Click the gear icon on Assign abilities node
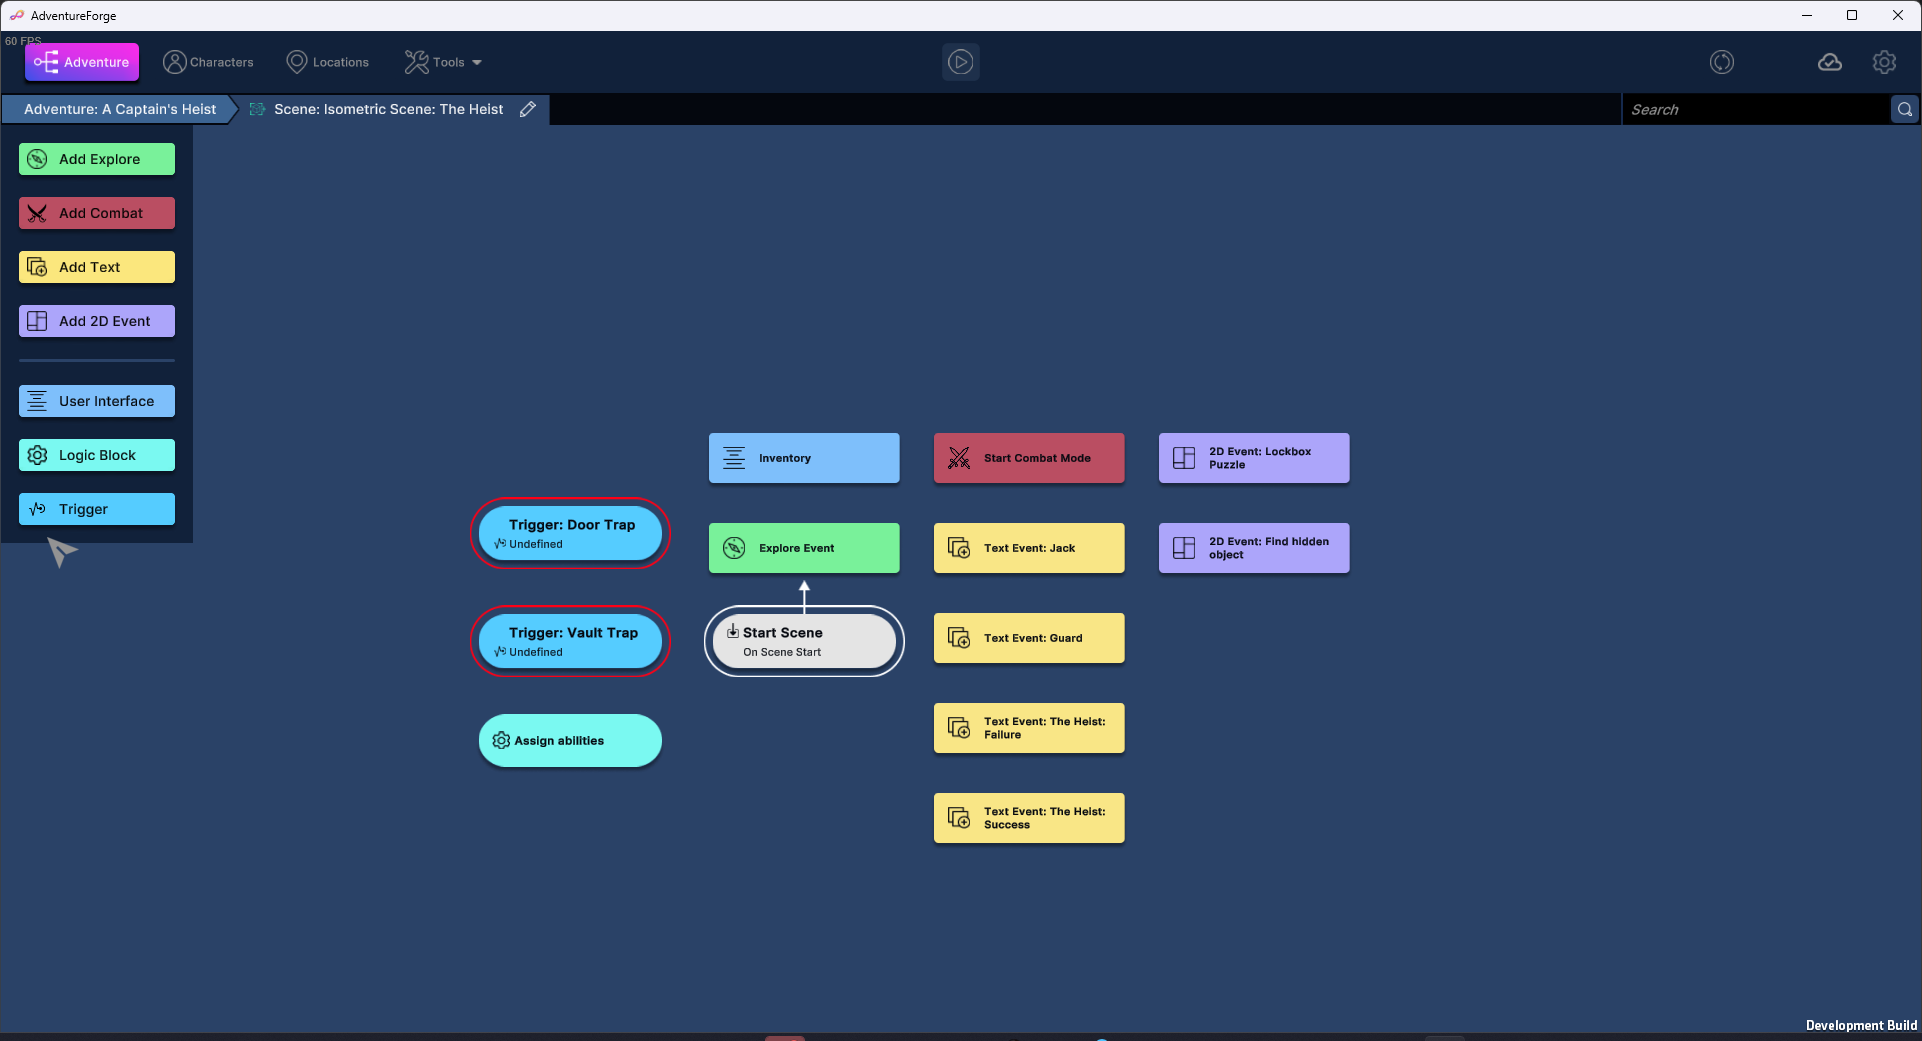The image size is (1922, 1041). tap(501, 741)
